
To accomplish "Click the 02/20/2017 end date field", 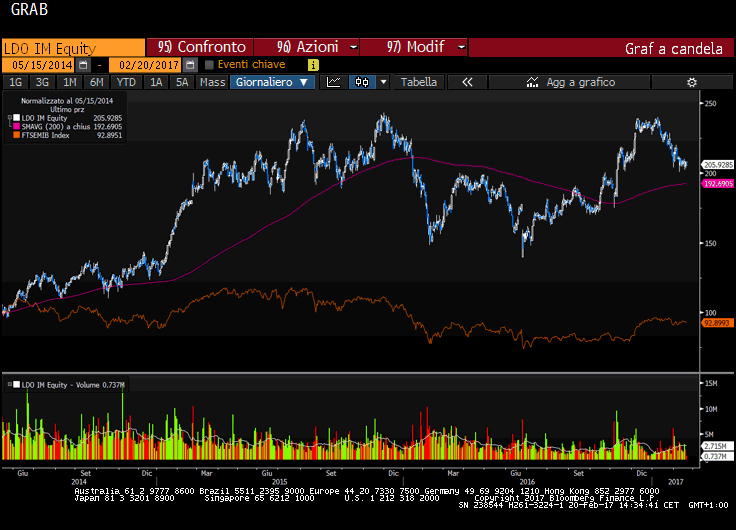I will pos(146,65).
